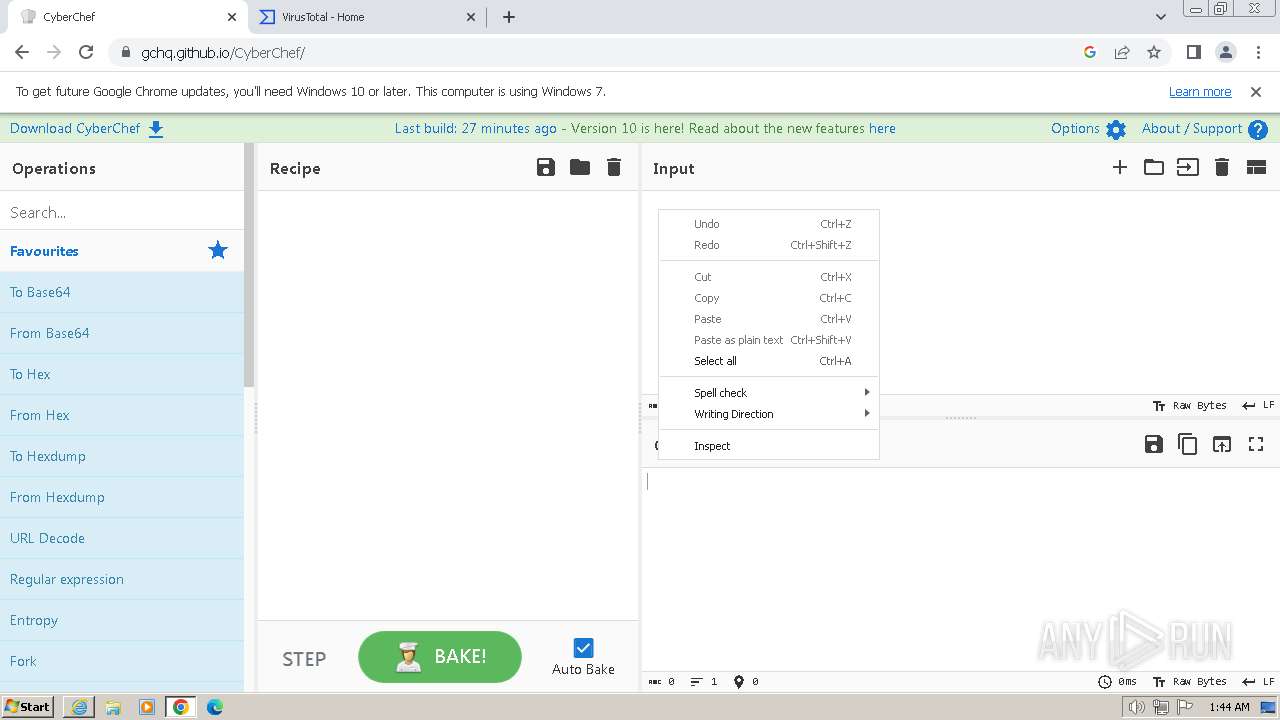Share this page icon in address bar

(x=1122, y=52)
